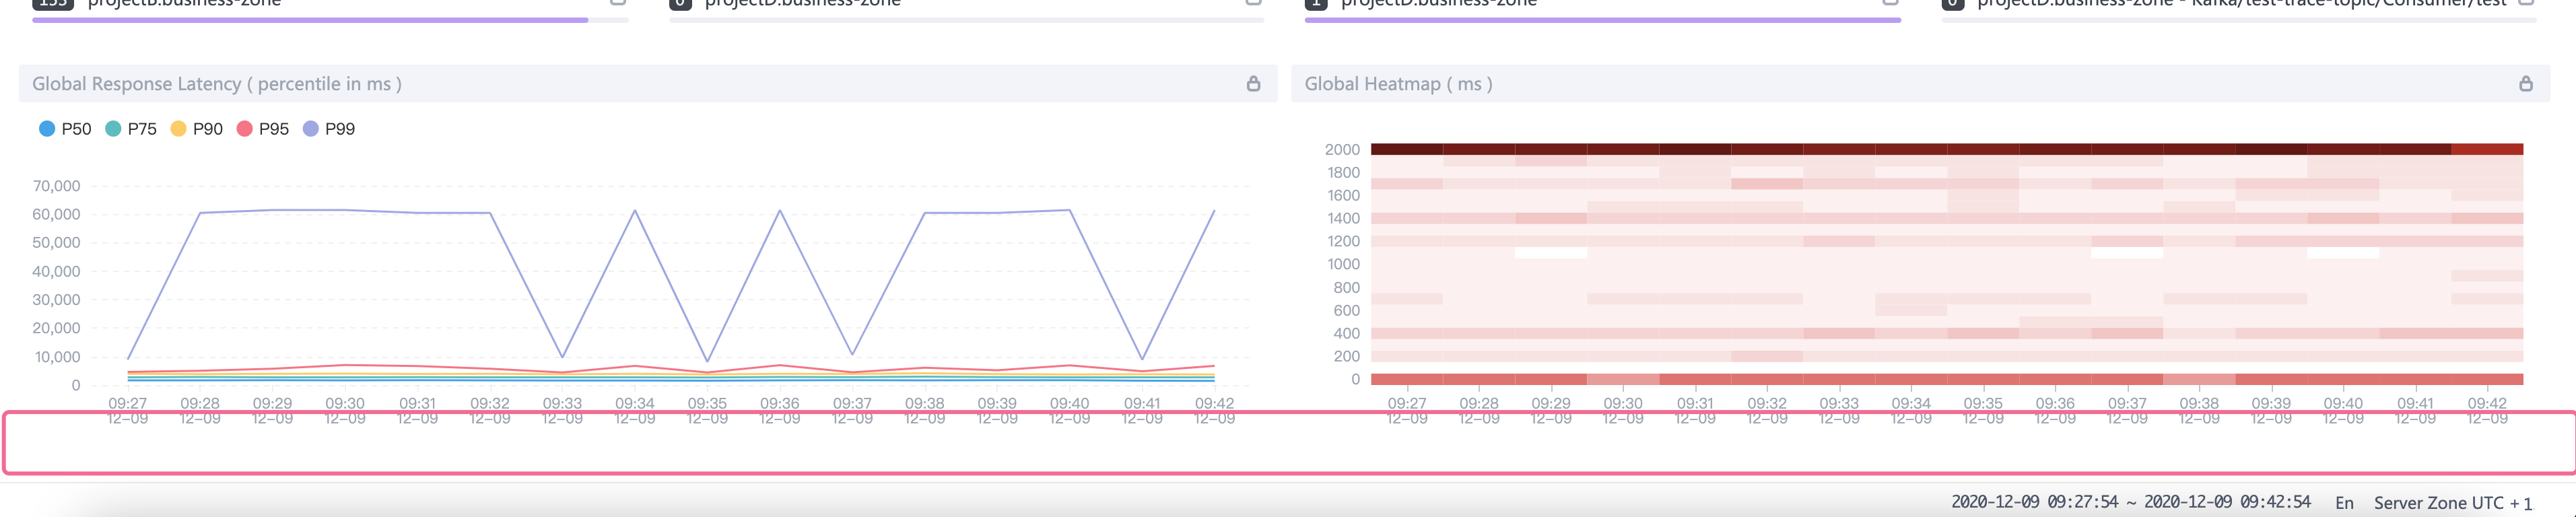Toggle the P95 legend series
The width and height of the screenshot is (2576, 517).
point(263,129)
